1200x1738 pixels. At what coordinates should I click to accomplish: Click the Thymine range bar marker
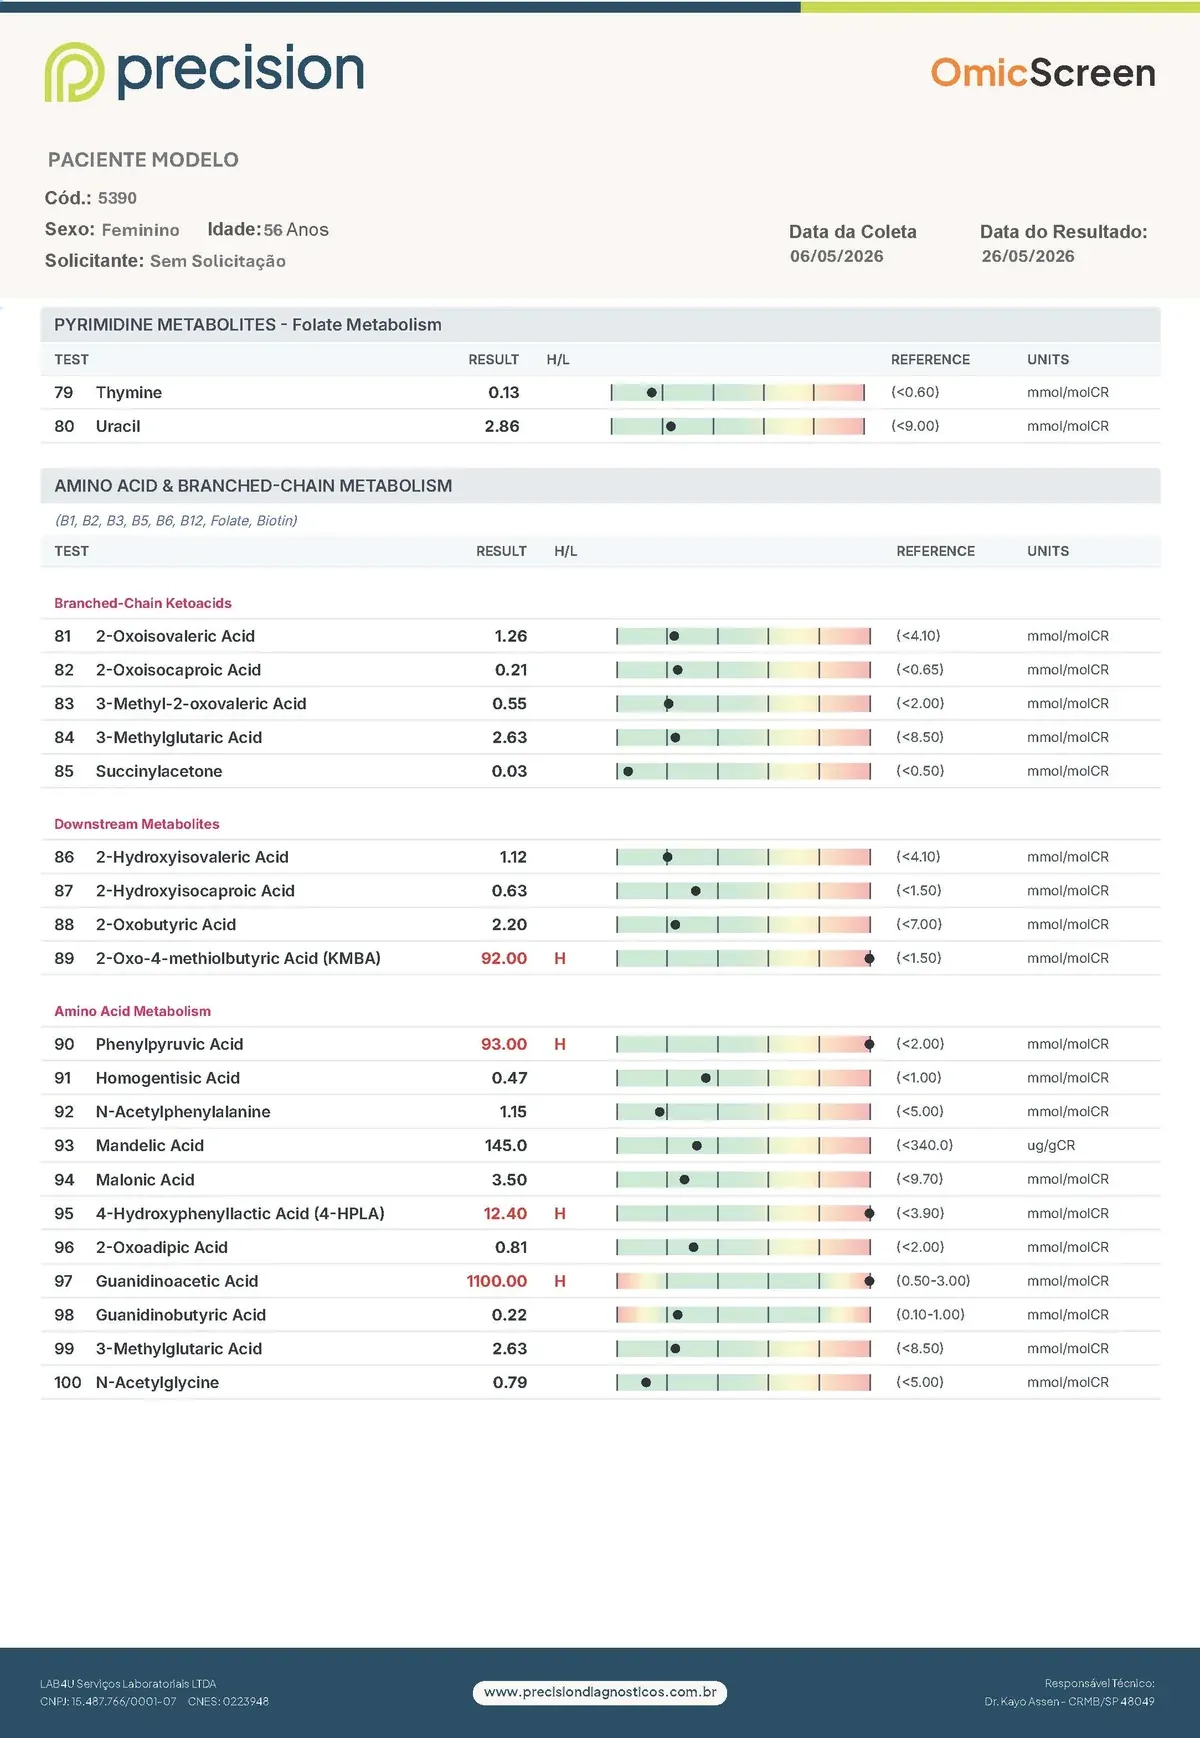652,393
